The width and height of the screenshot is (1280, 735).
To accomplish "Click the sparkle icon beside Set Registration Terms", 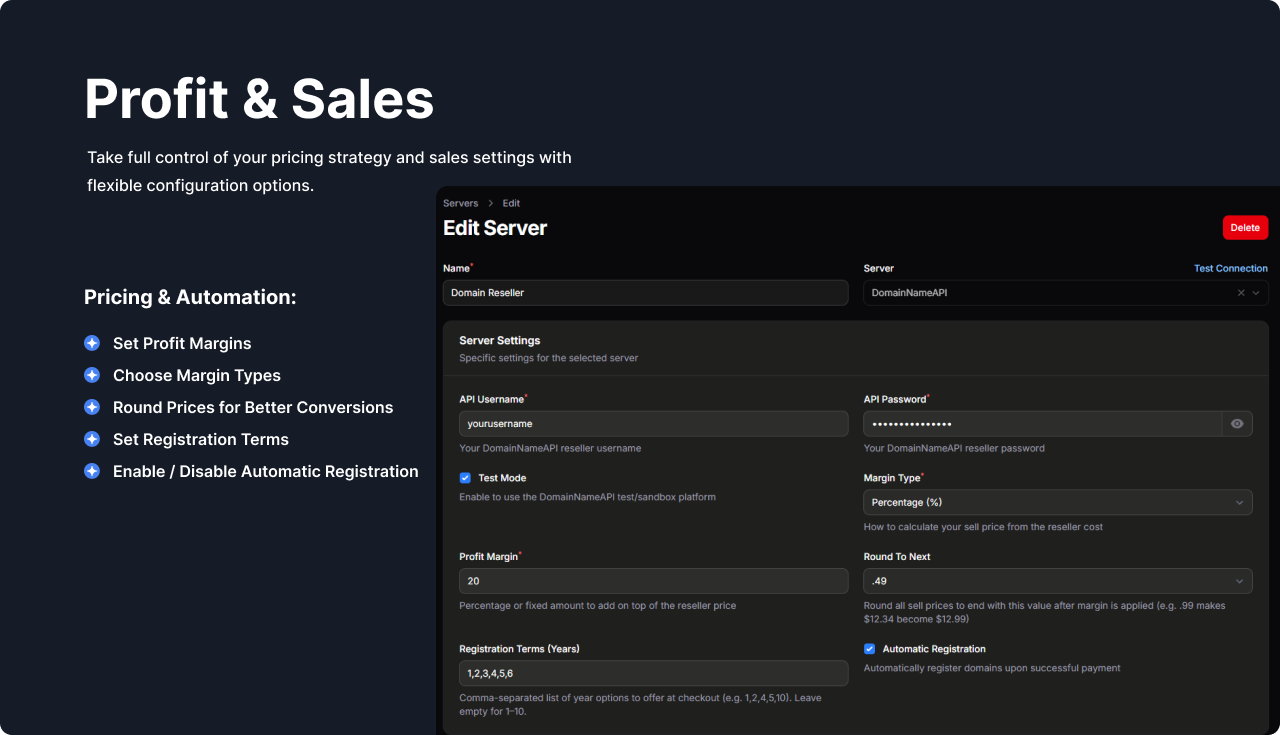I will pyautogui.click(x=92, y=439).
